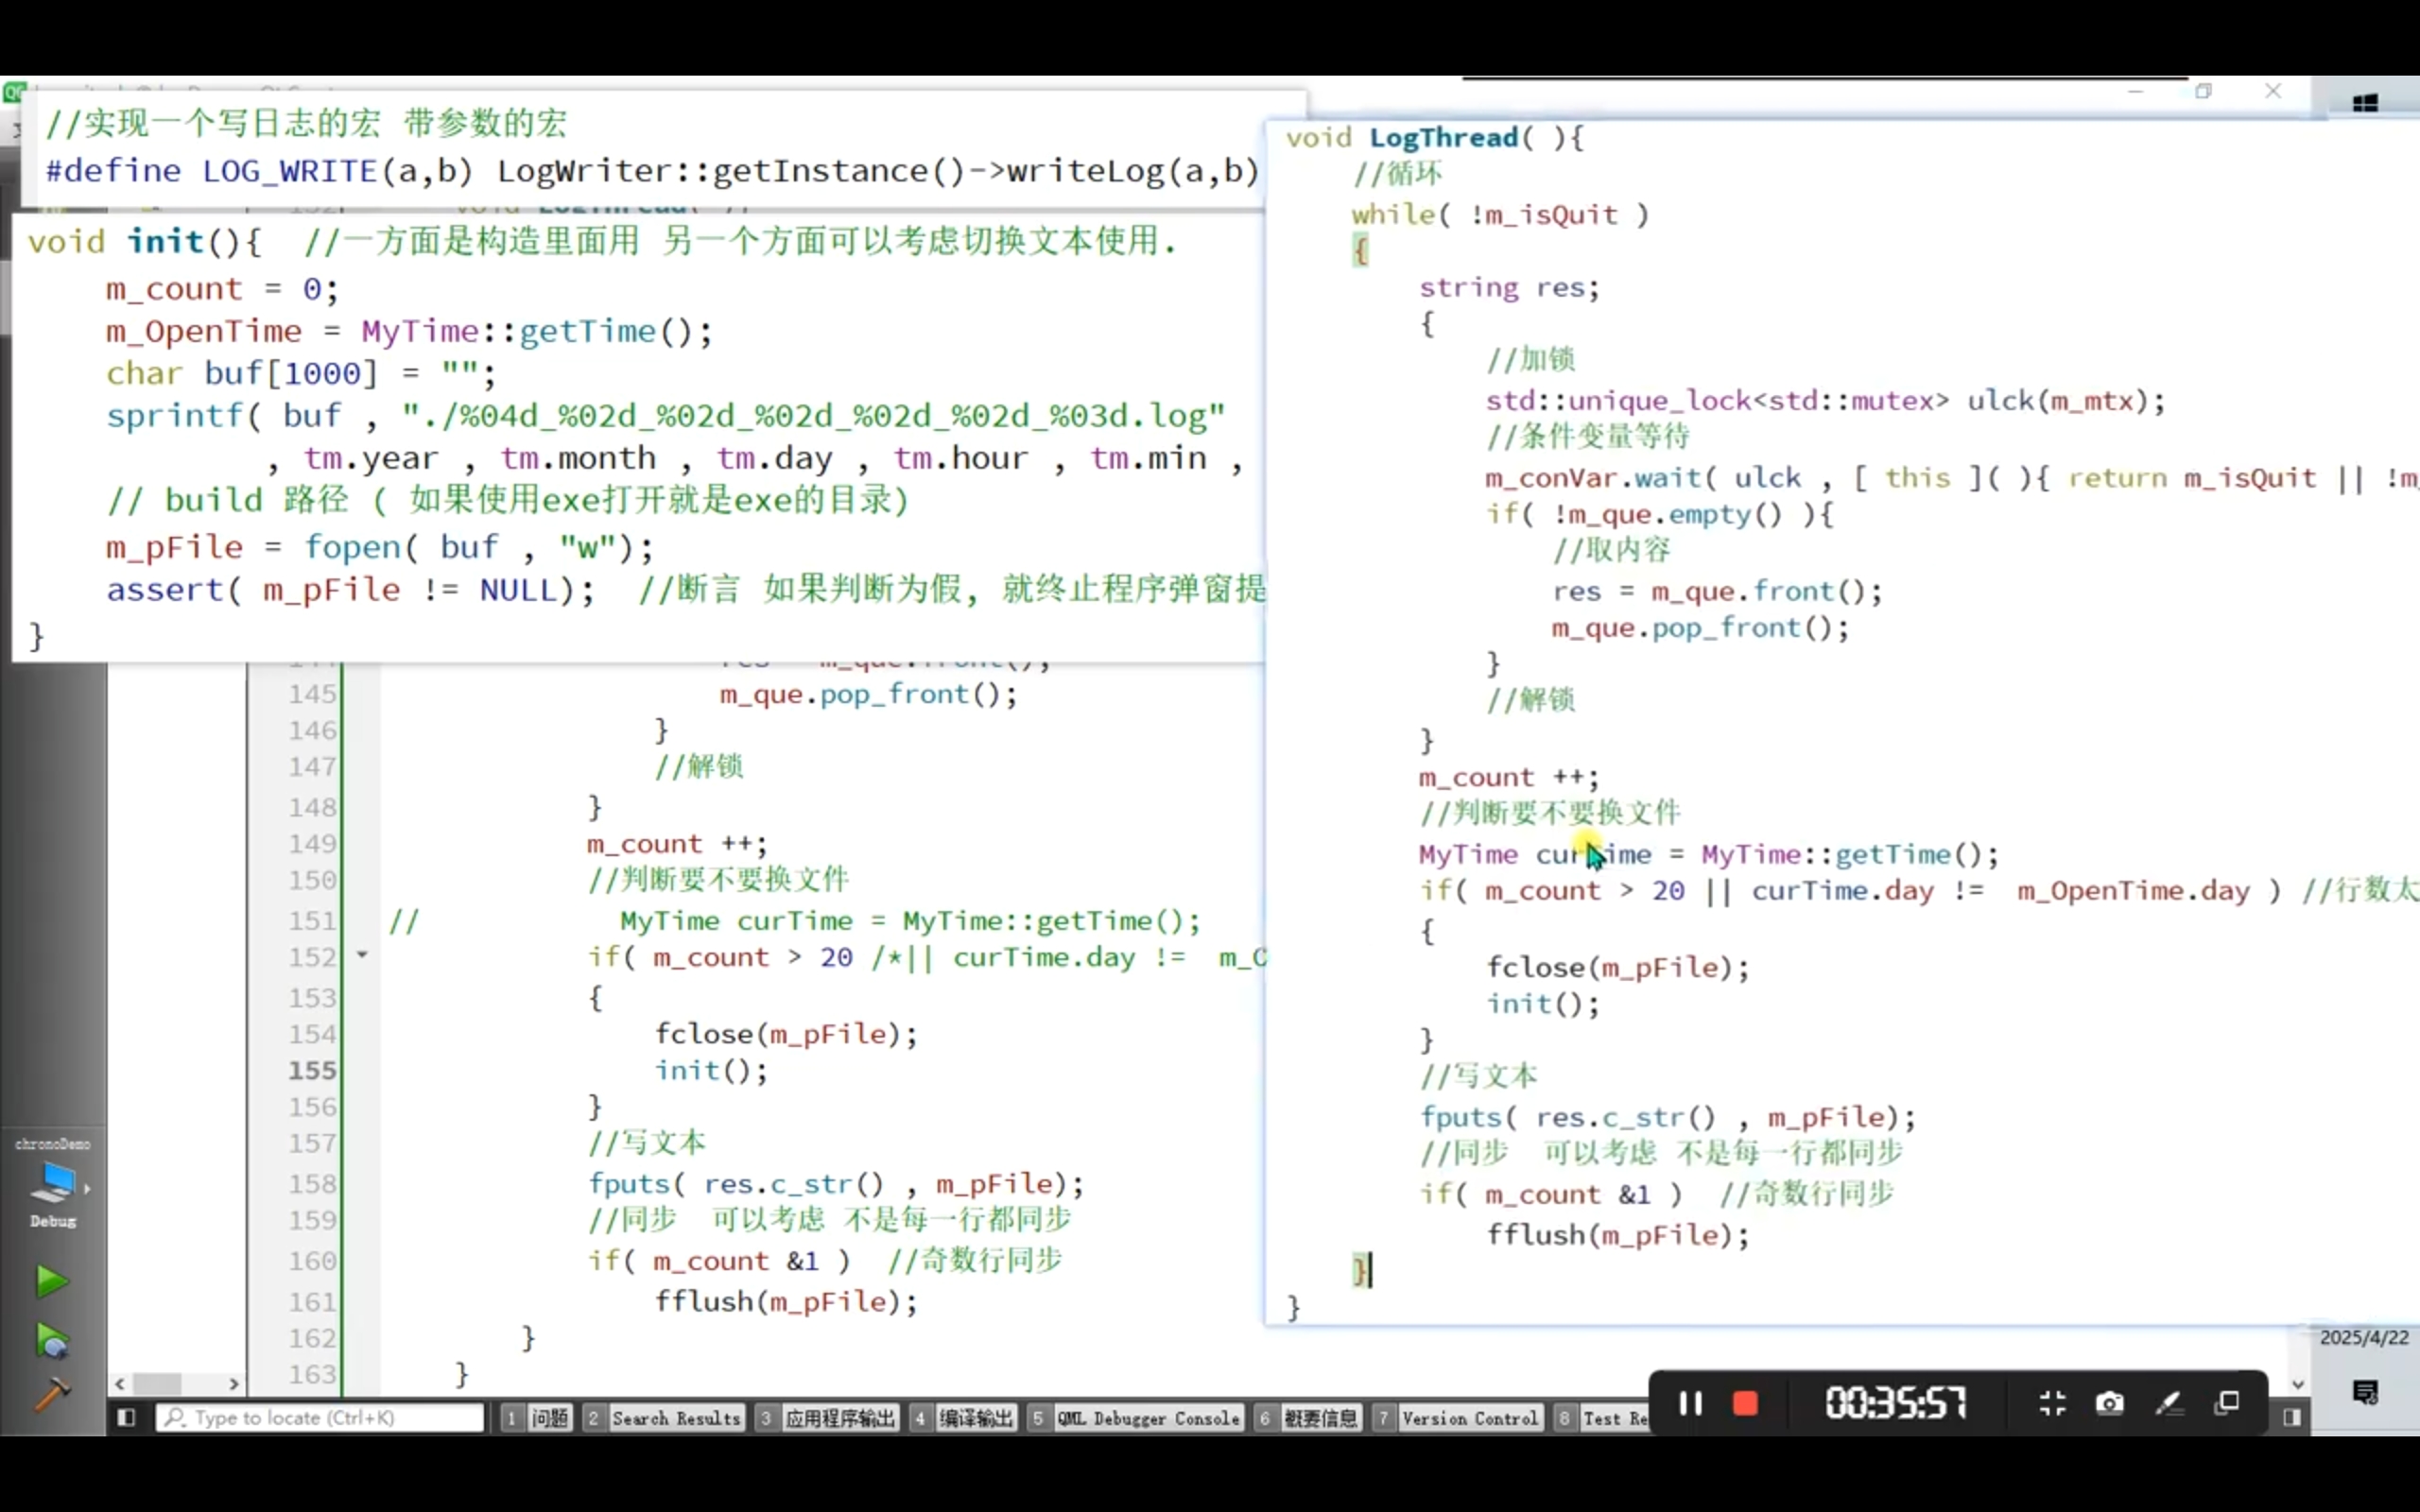Open Windows notification center icon
This screenshot has height=1512, width=2420.
coord(2365,1392)
